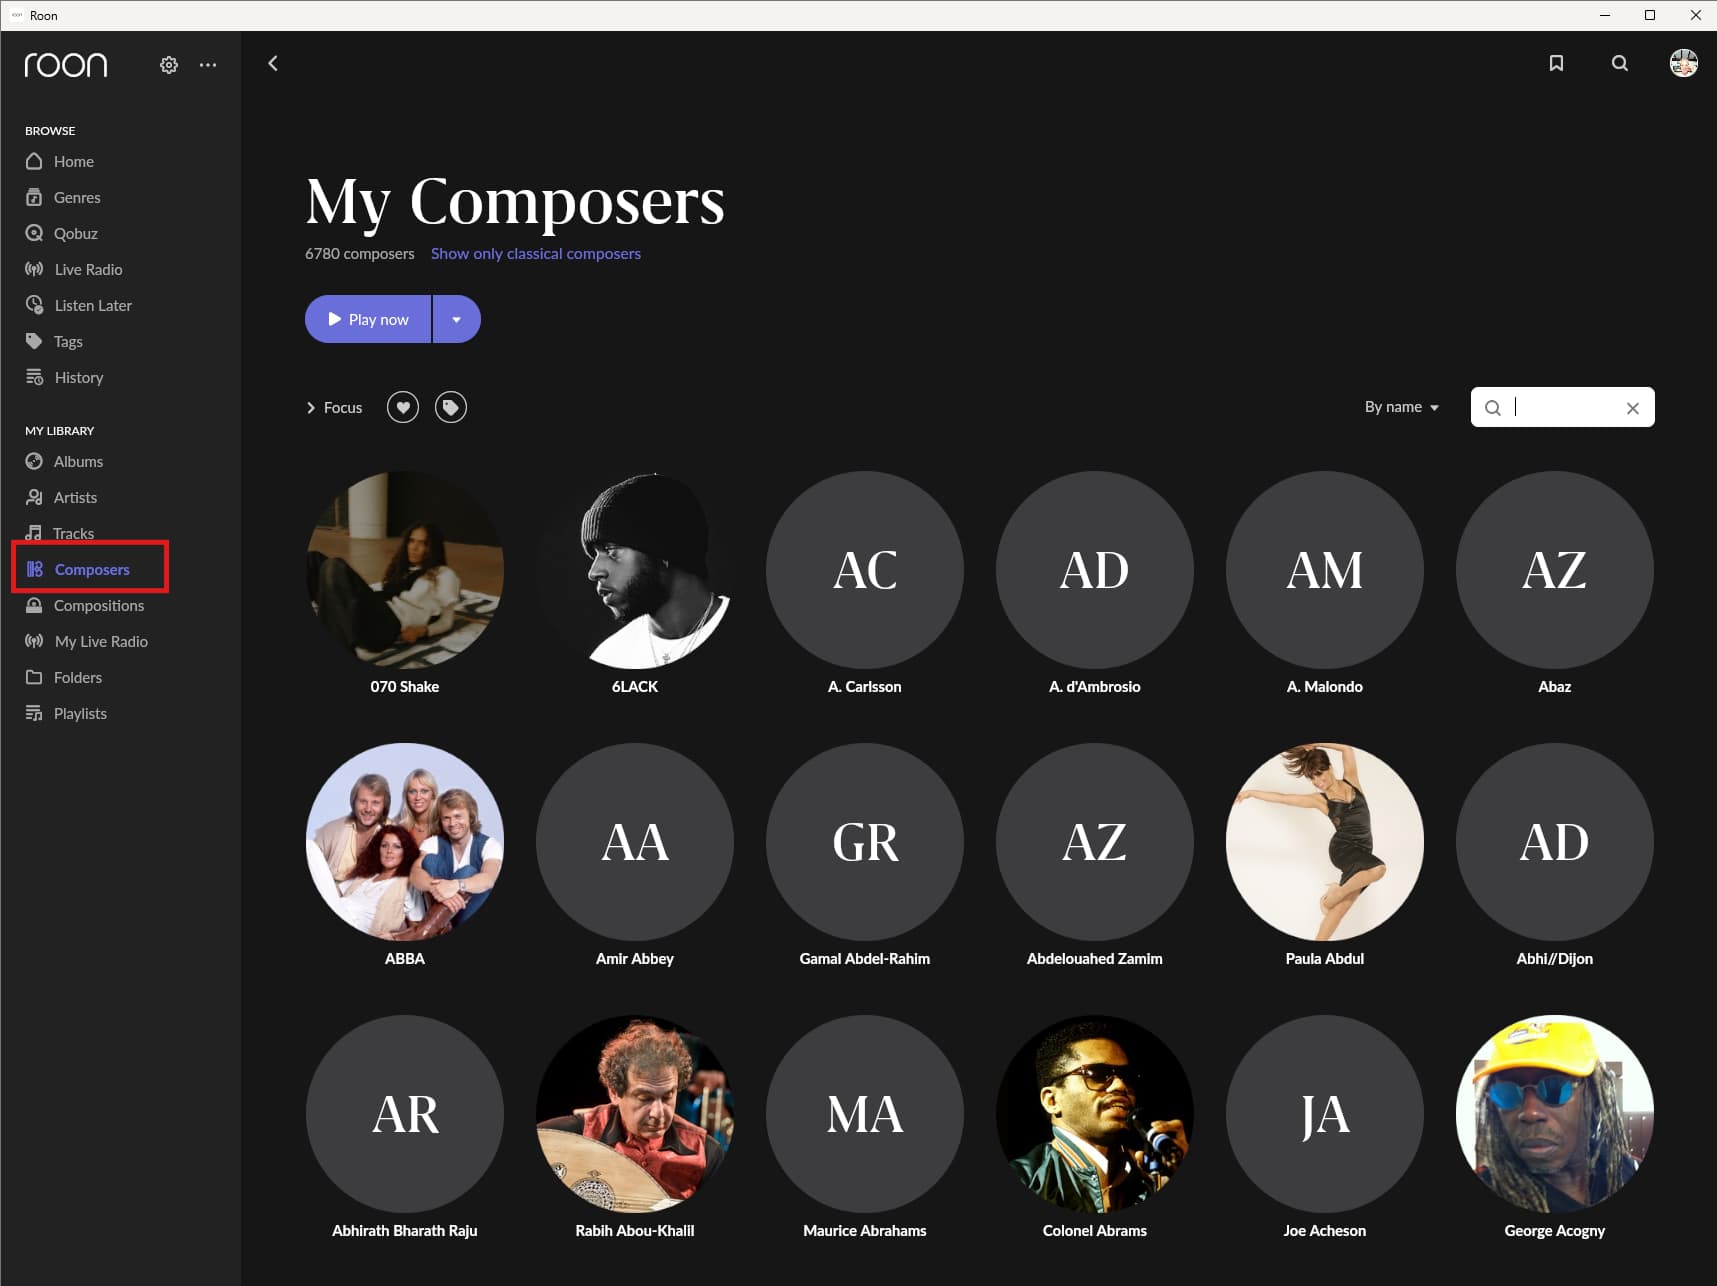Open Colonel Abrams composer photo
The width and height of the screenshot is (1717, 1286).
coord(1095,1114)
